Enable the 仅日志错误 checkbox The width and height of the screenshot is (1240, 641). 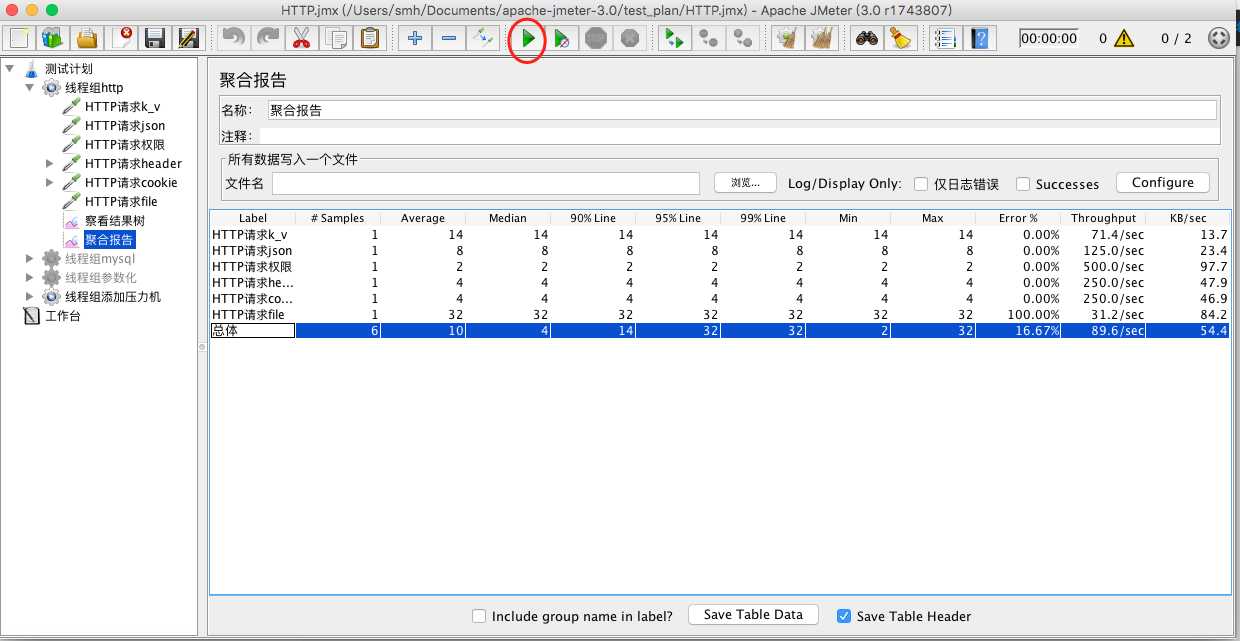(922, 184)
